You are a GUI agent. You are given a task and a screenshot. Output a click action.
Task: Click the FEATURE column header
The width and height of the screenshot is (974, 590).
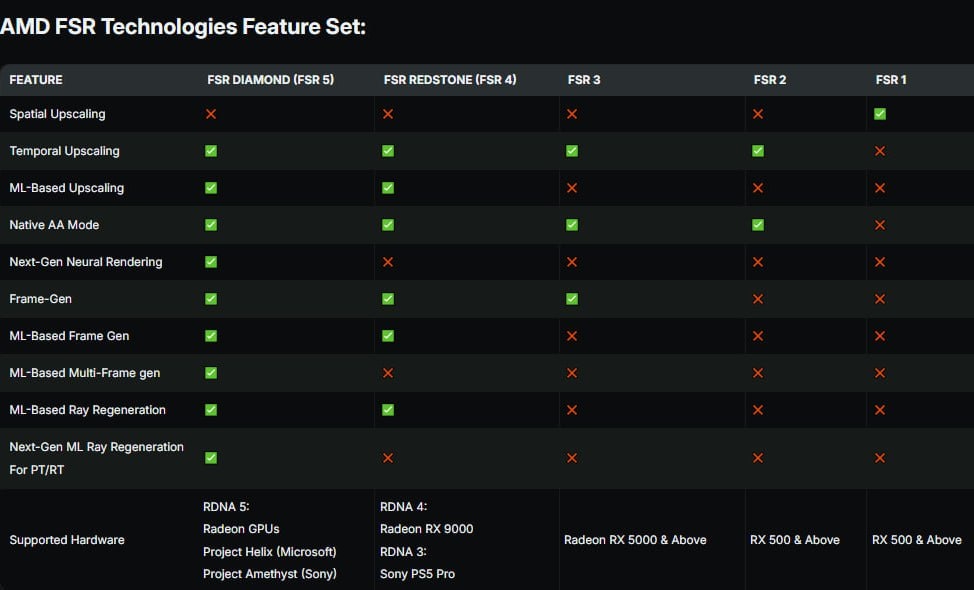36,80
